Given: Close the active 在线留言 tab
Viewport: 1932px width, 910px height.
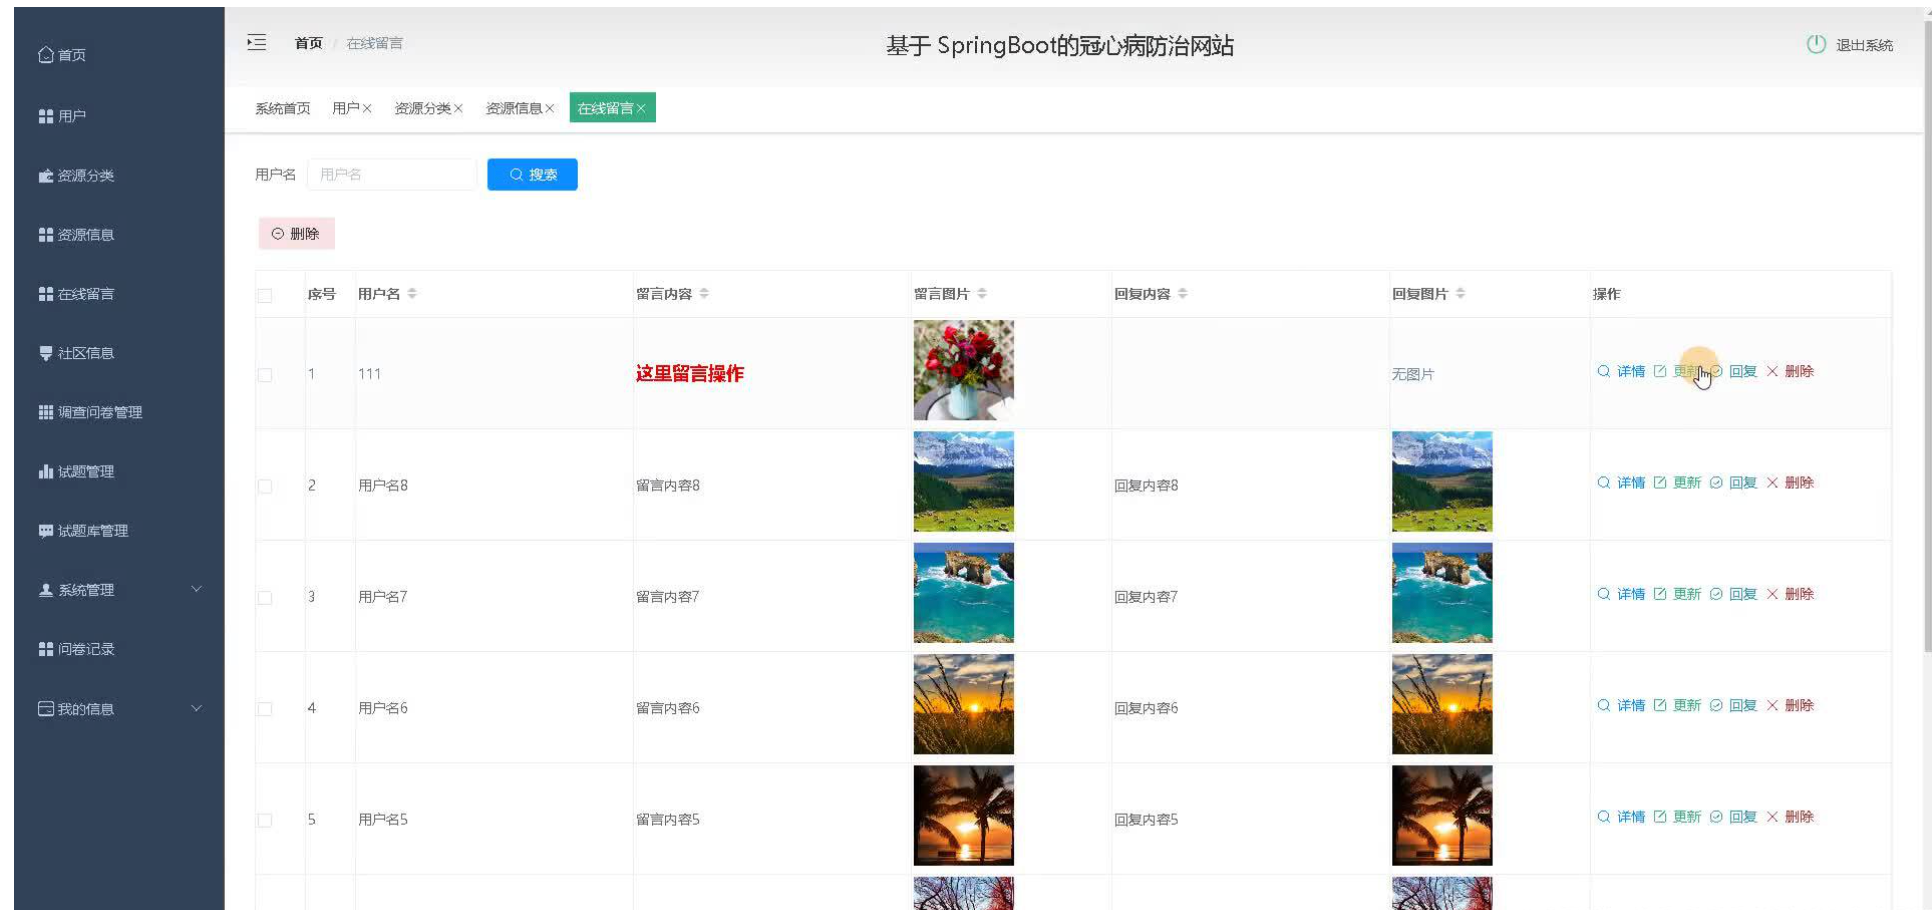Looking at the screenshot, I should click(x=641, y=109).
